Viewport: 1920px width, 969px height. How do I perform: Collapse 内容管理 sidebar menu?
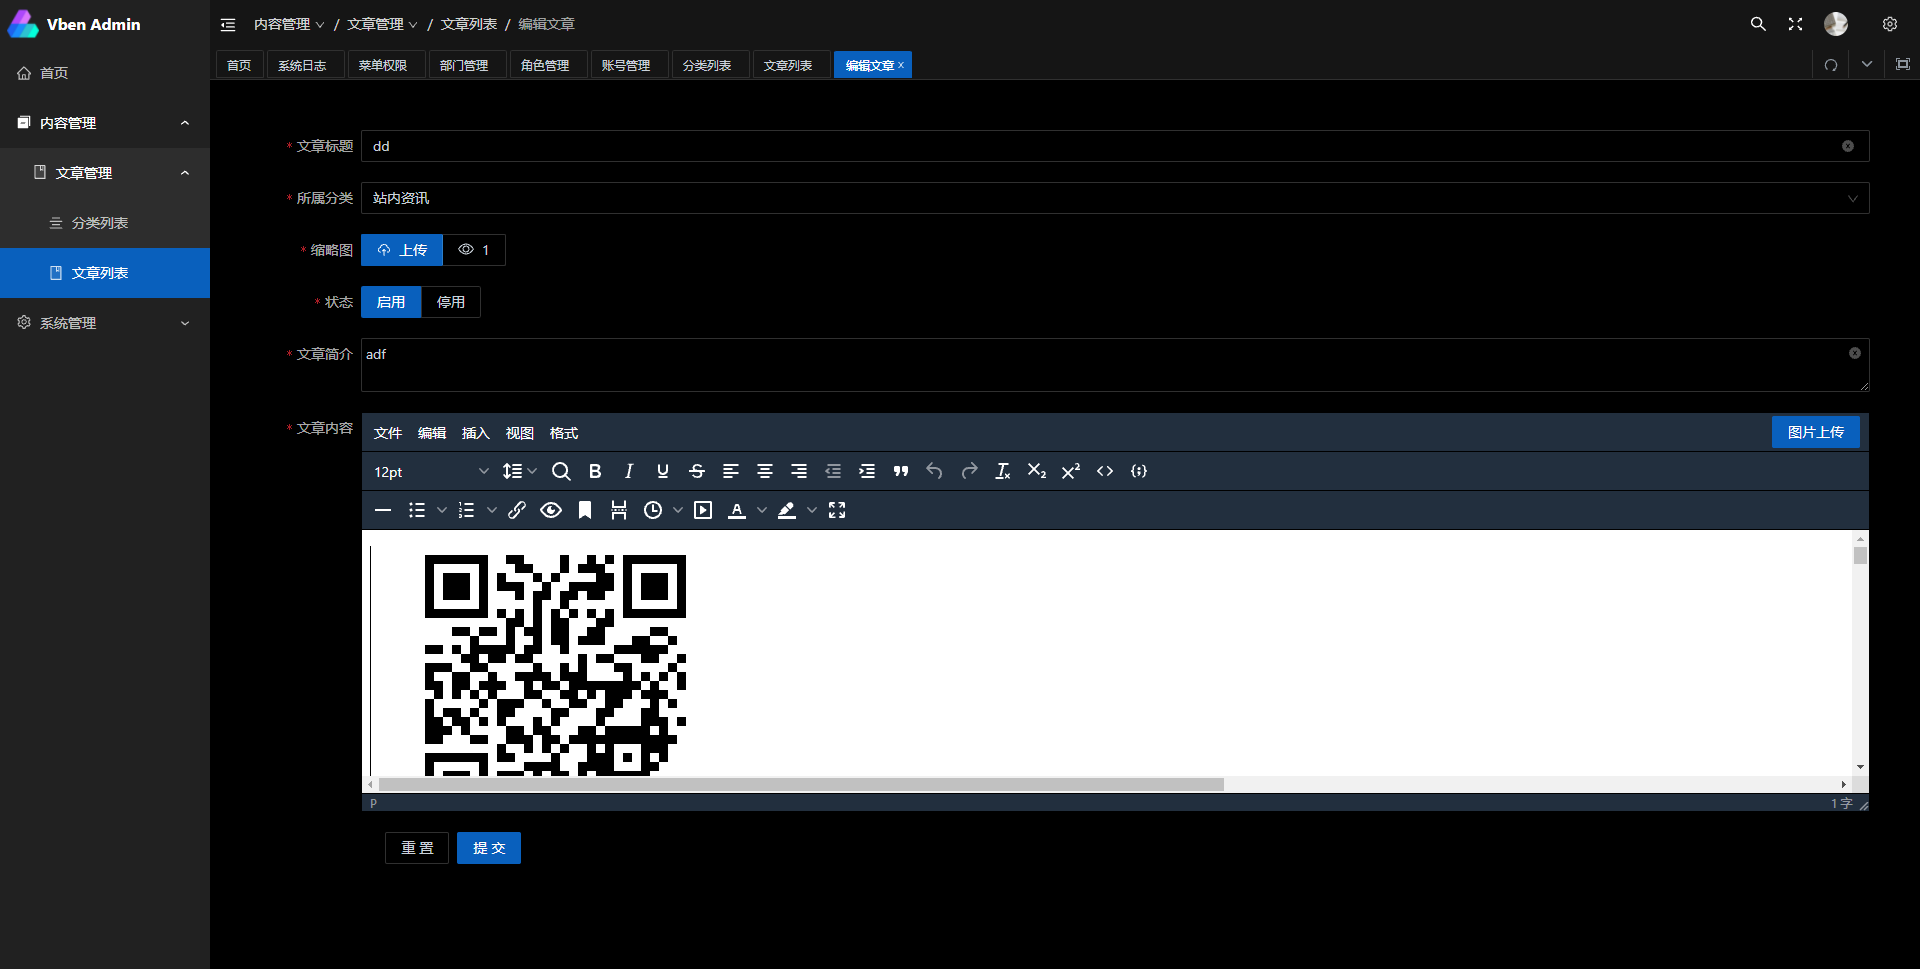(x=105, y=123)
